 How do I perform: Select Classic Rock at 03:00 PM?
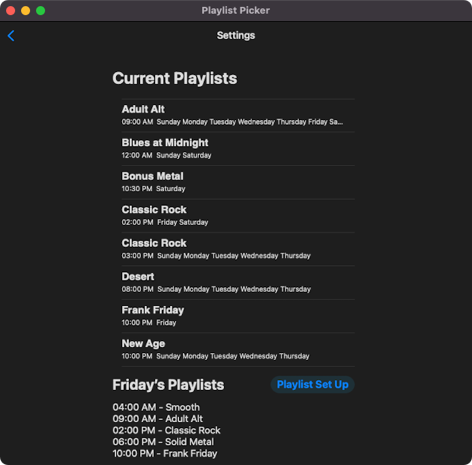pos(238,249)
